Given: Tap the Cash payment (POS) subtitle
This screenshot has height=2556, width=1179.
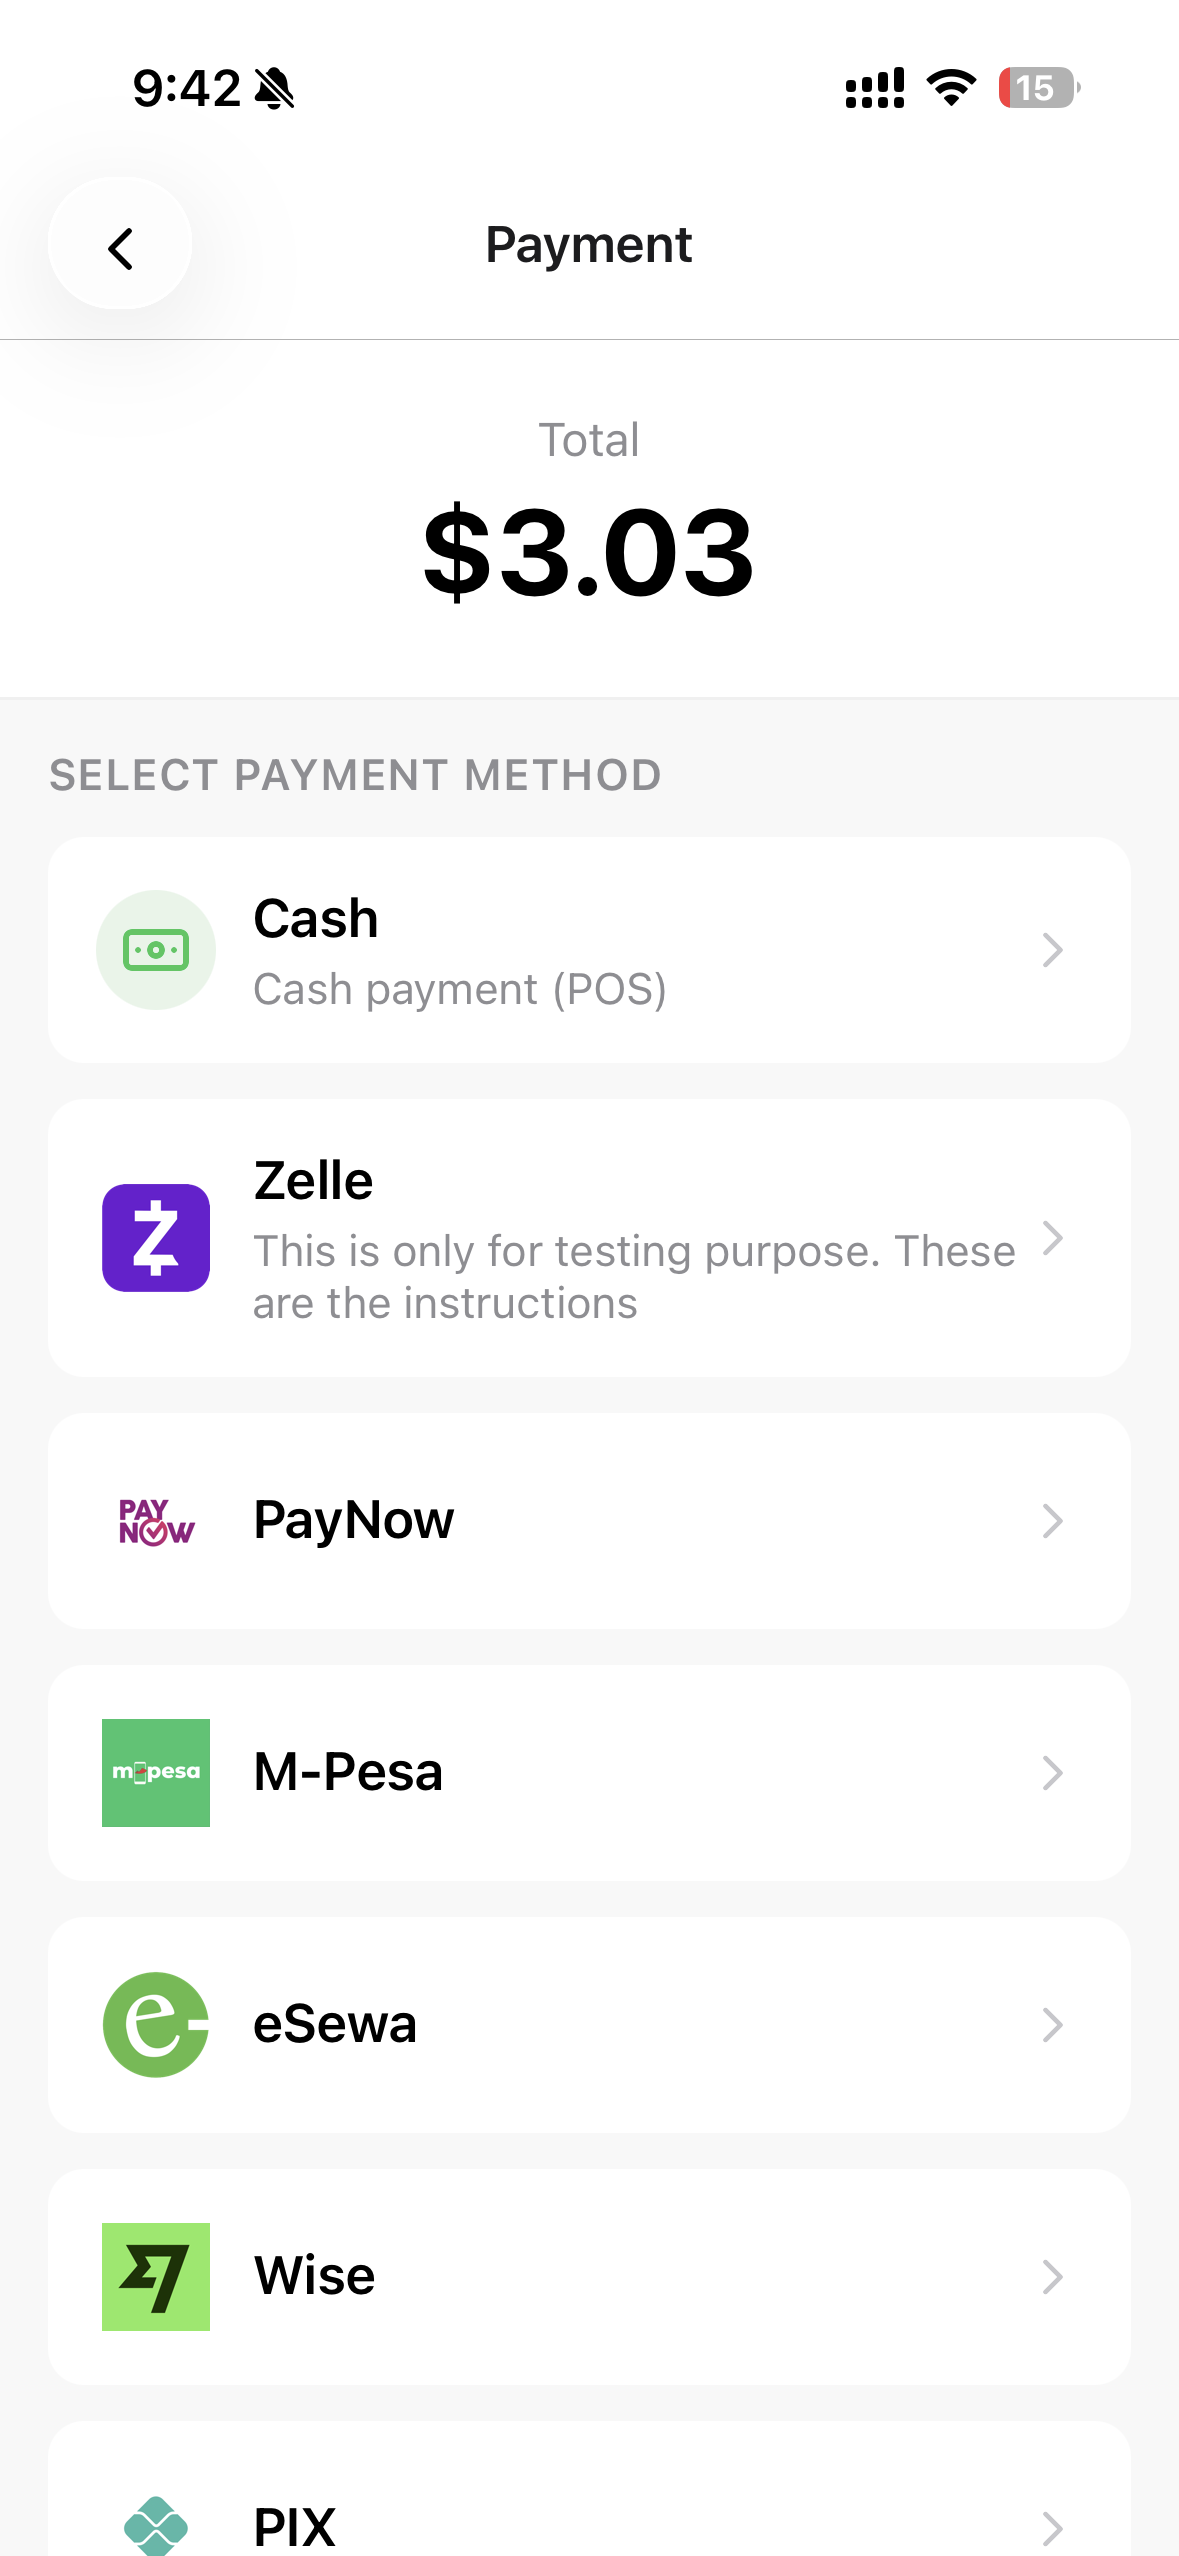Looking at the screenshot, I should click(460, 990).
